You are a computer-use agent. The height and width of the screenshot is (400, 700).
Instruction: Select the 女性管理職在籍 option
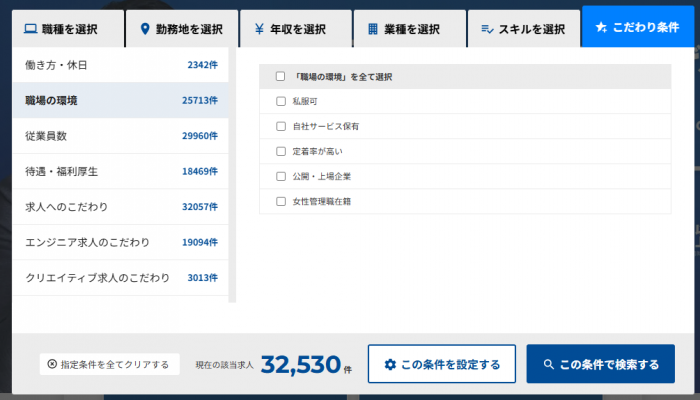click(281, 201)
